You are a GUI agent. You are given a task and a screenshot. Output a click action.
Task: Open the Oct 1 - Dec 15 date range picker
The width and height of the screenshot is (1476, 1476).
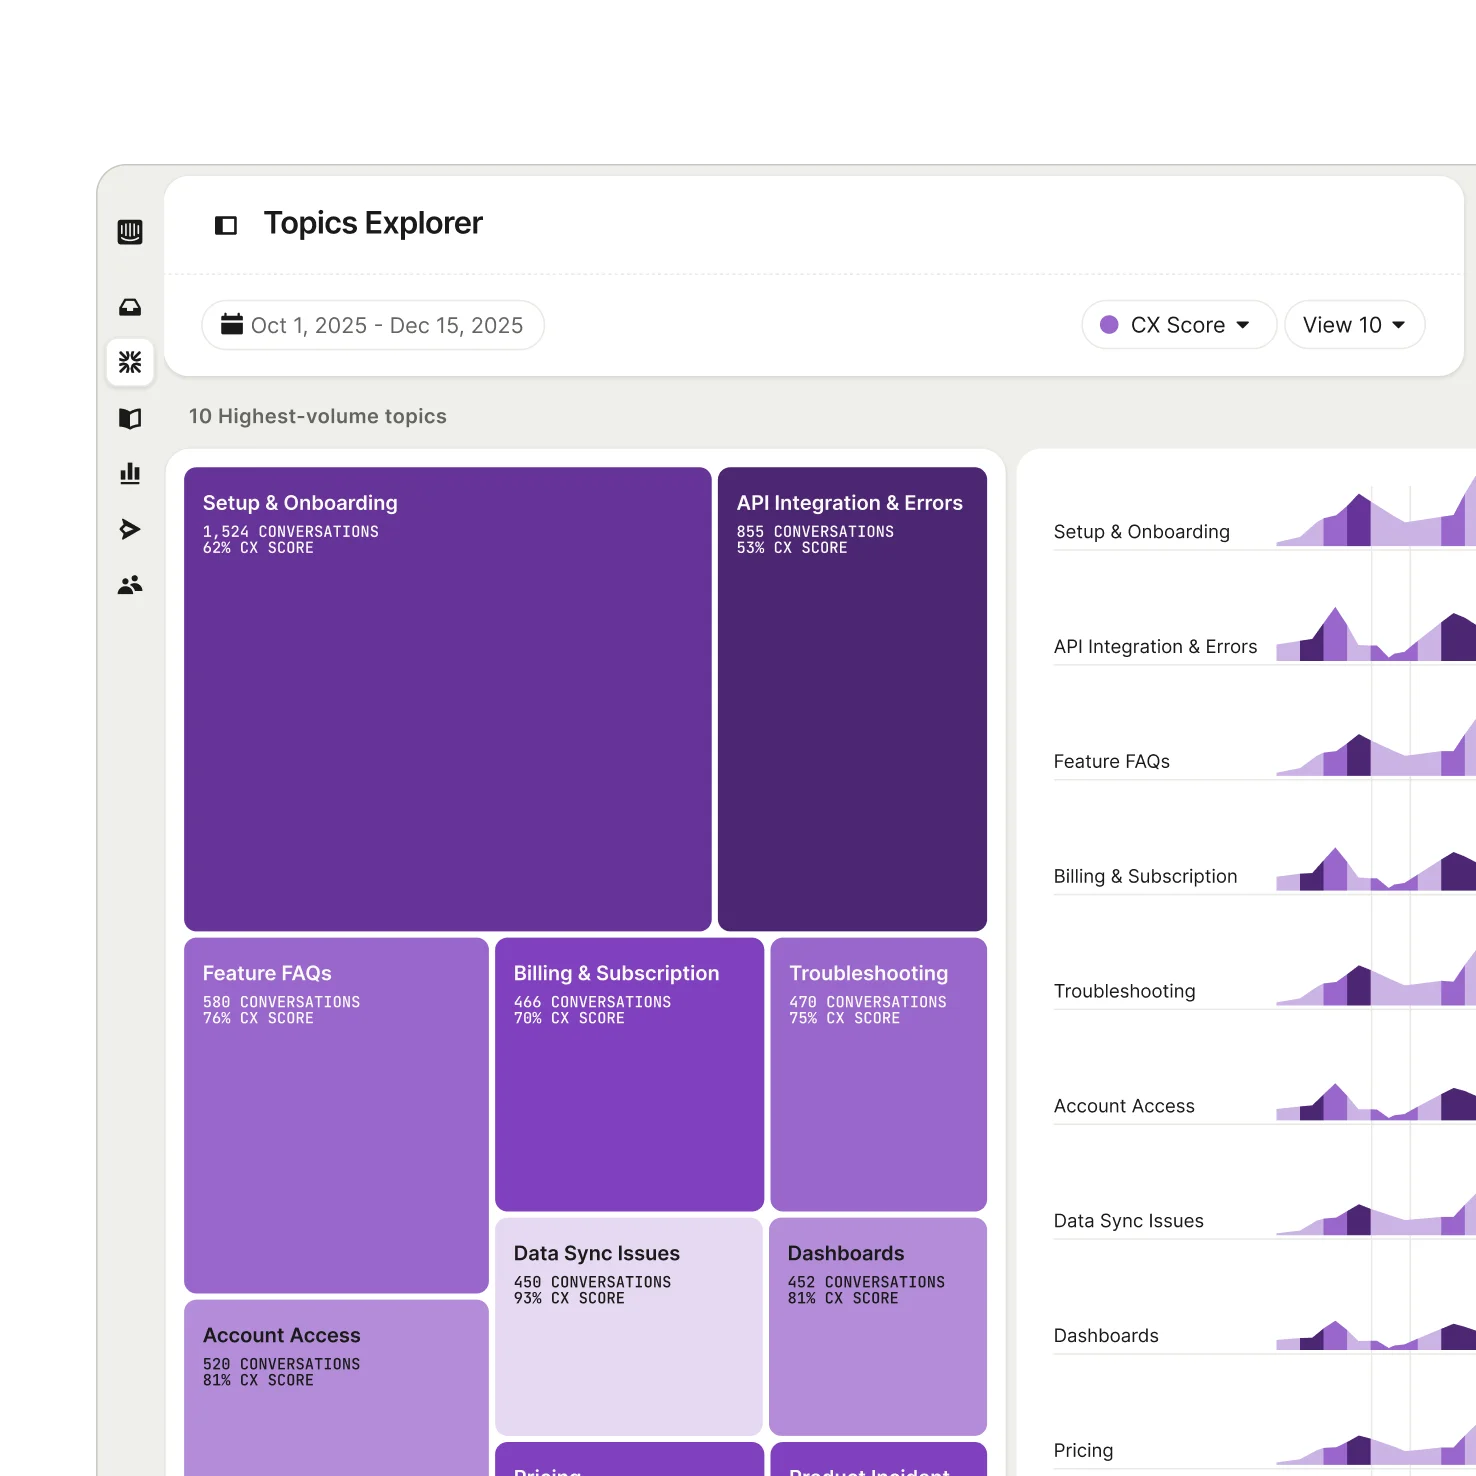click(372, 324)
